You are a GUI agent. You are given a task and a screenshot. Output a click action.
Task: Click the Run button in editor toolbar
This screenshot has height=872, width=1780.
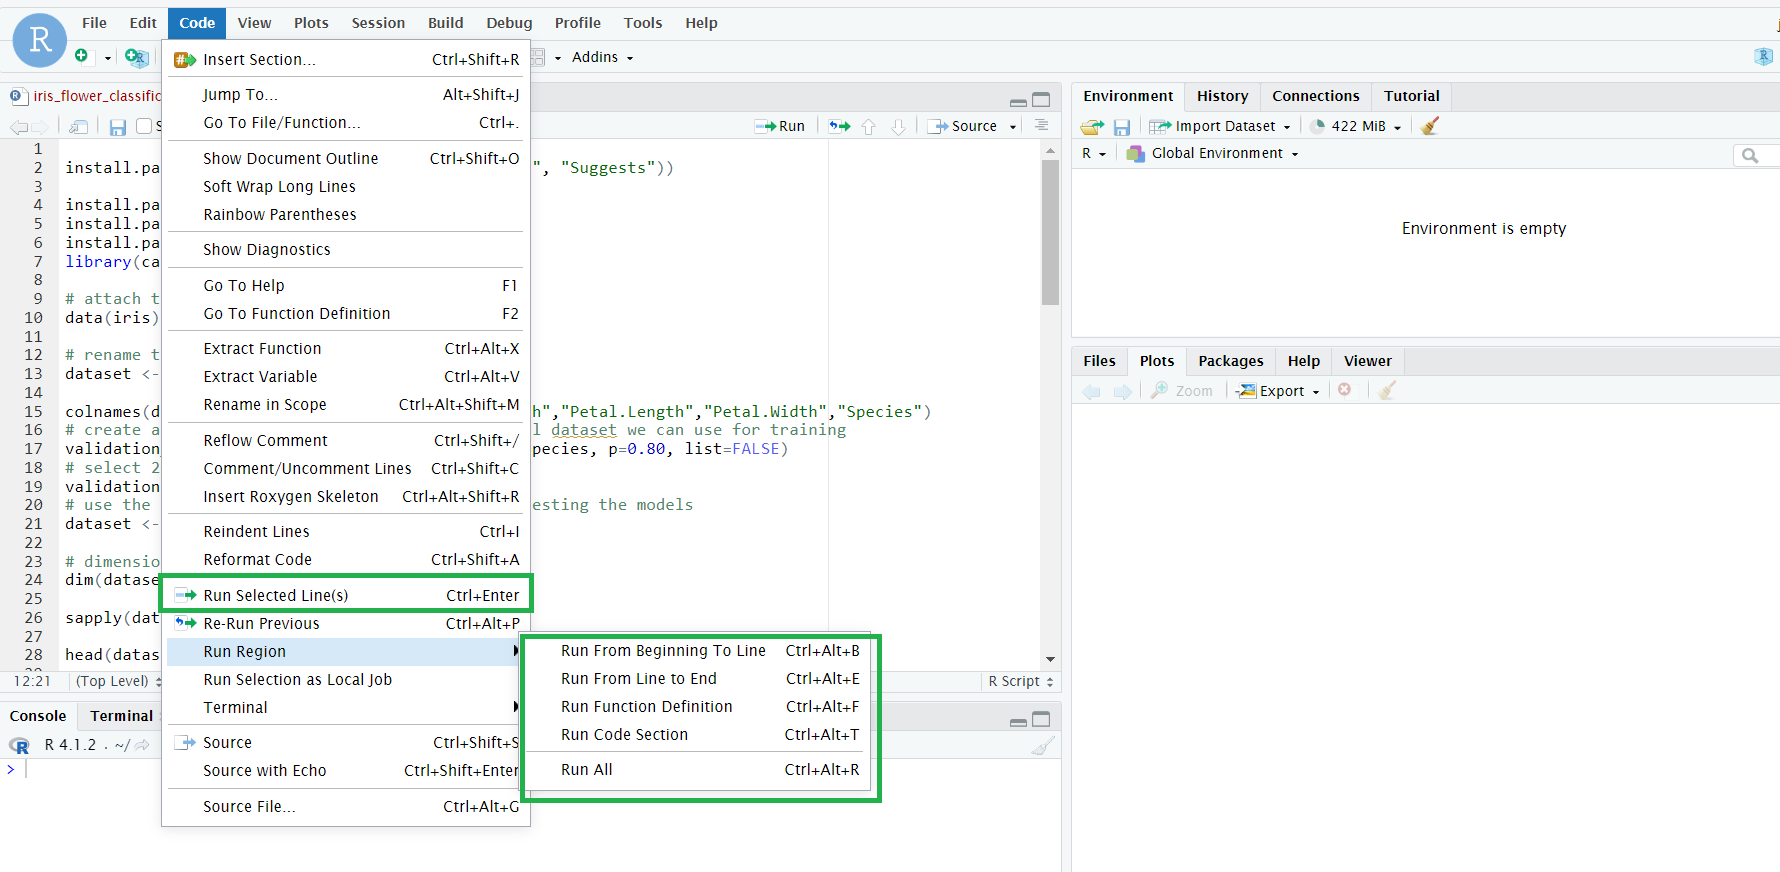coord(780,126)
